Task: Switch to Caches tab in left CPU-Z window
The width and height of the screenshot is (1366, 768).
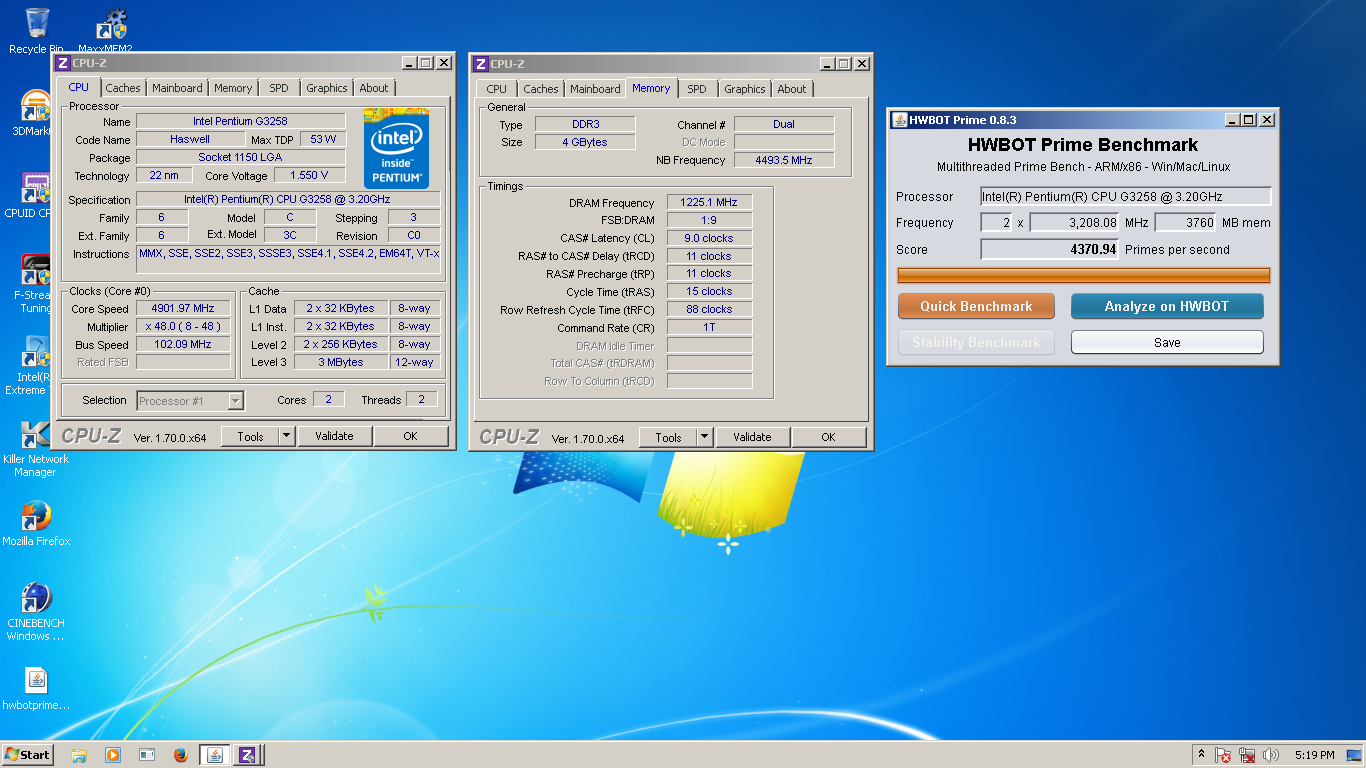Action: click(x=123, y=88)
